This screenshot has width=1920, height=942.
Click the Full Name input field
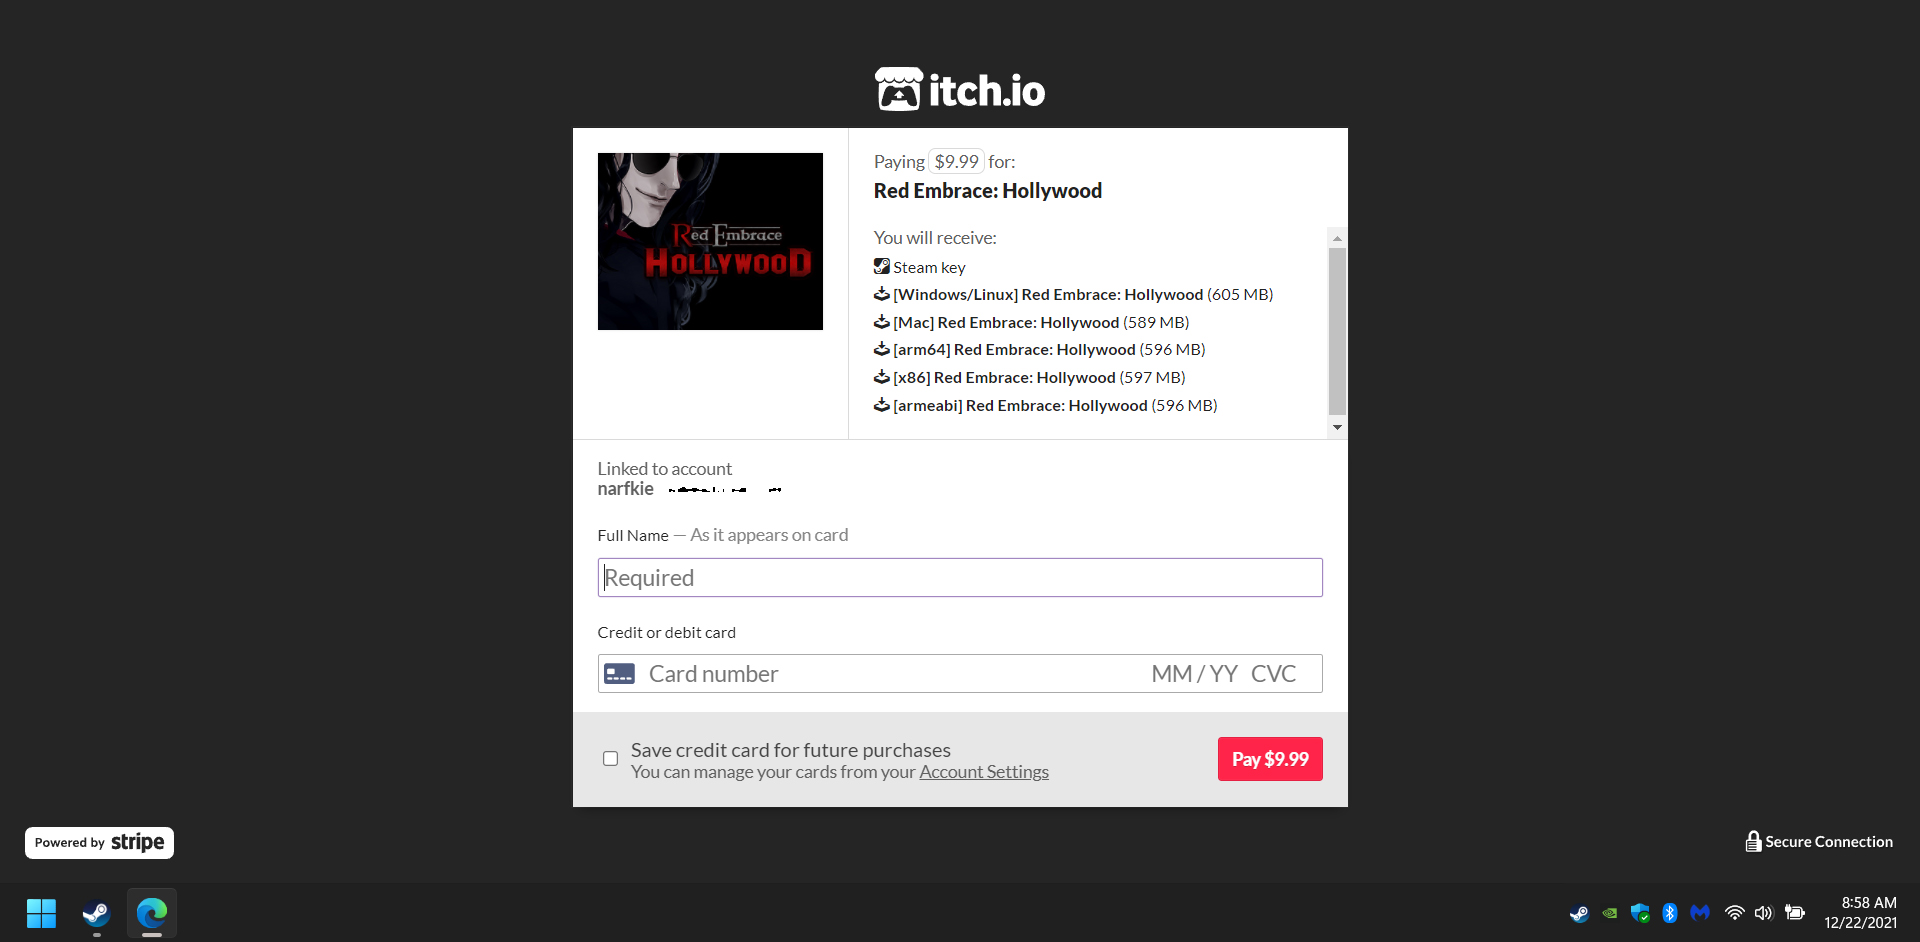960,577
